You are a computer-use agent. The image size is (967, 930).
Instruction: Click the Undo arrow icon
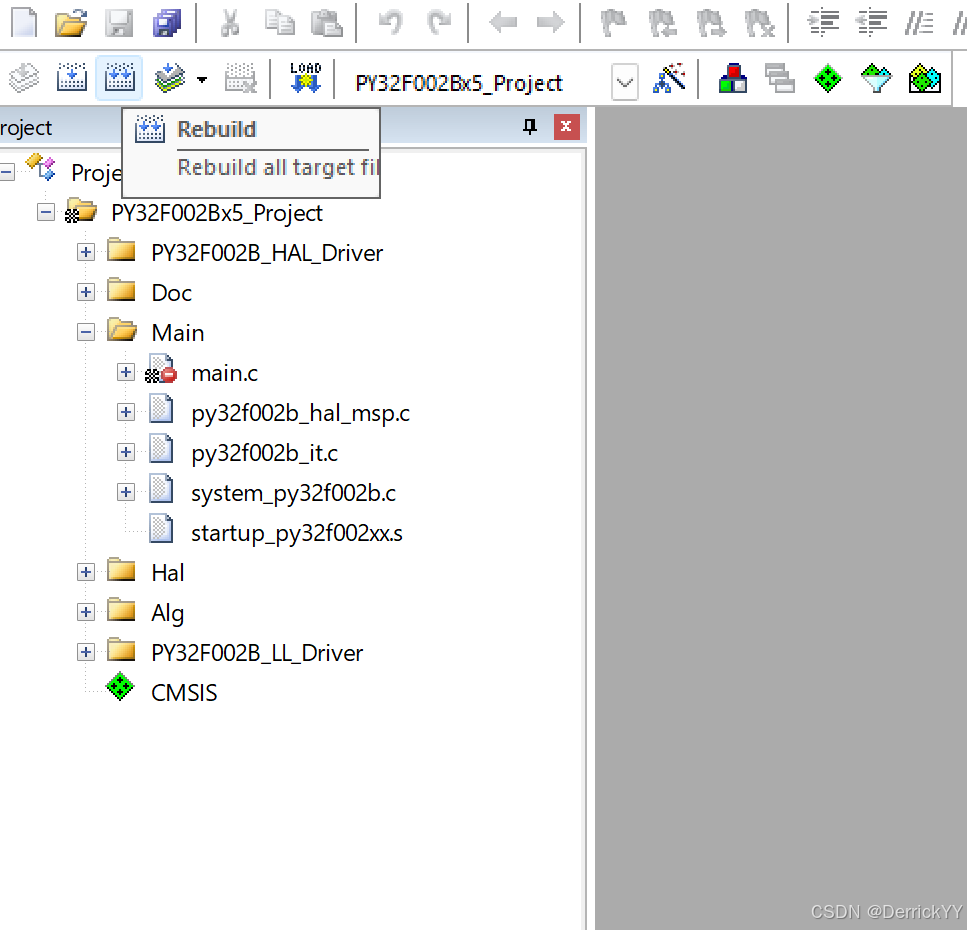click(391, 23)
